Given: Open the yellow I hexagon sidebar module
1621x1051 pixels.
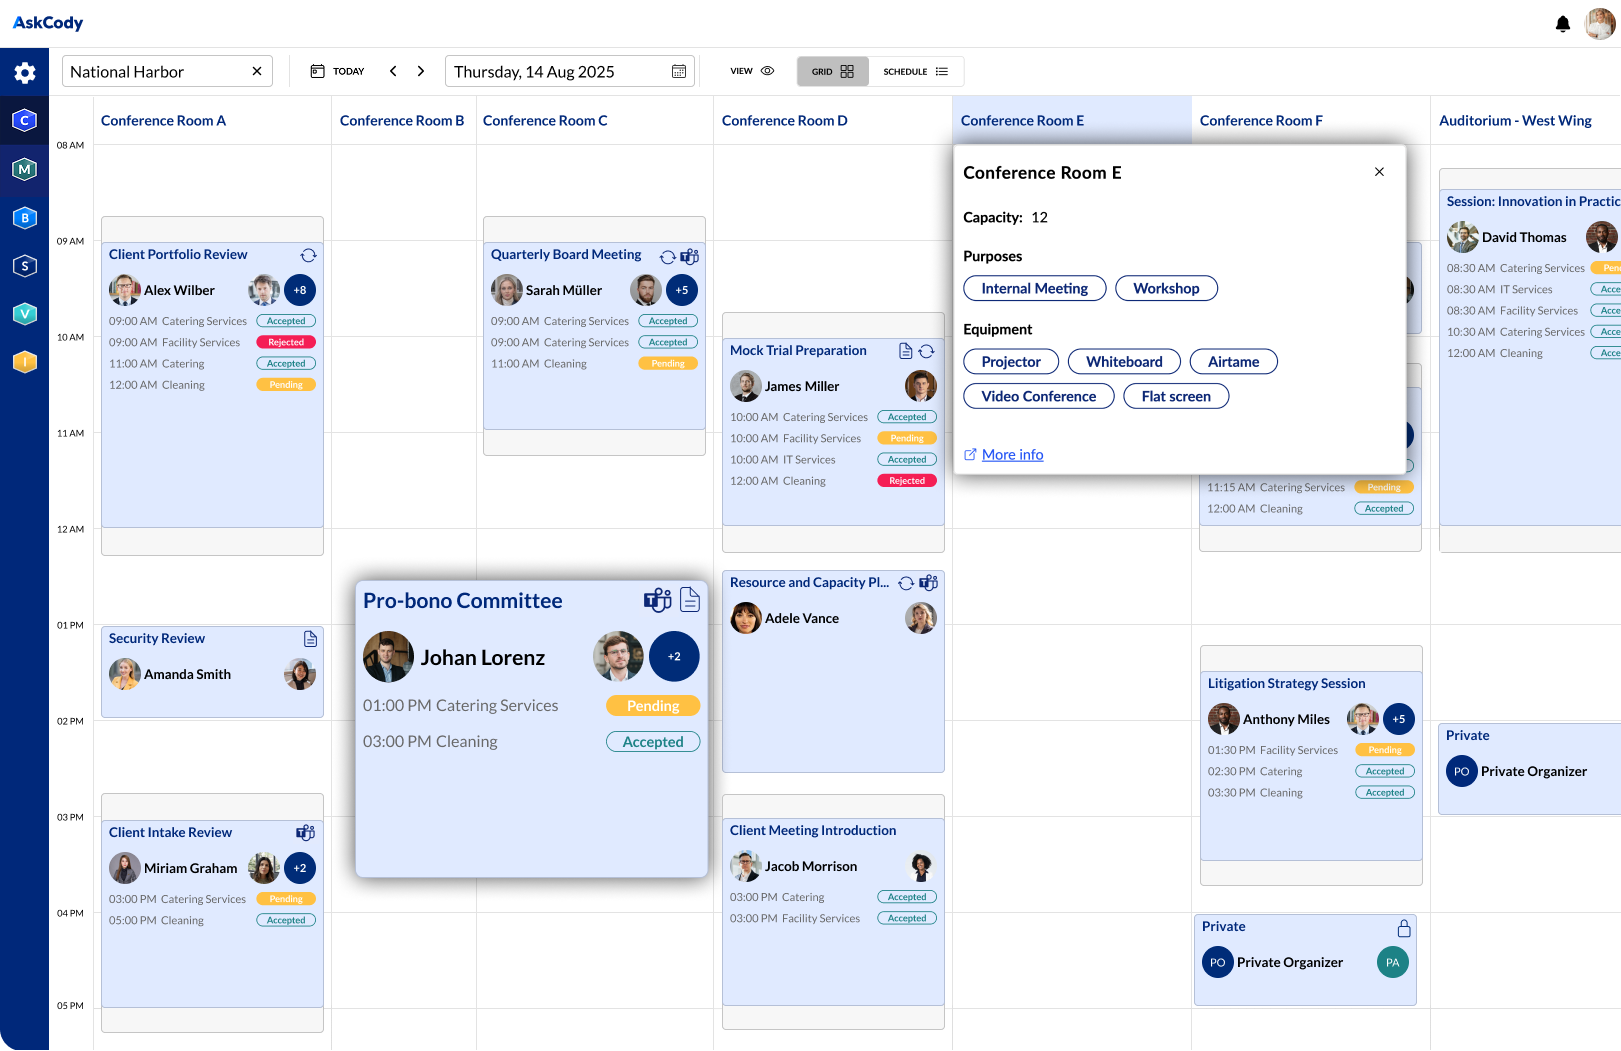Looking at the screenshot, I should (x=24, y=361).
